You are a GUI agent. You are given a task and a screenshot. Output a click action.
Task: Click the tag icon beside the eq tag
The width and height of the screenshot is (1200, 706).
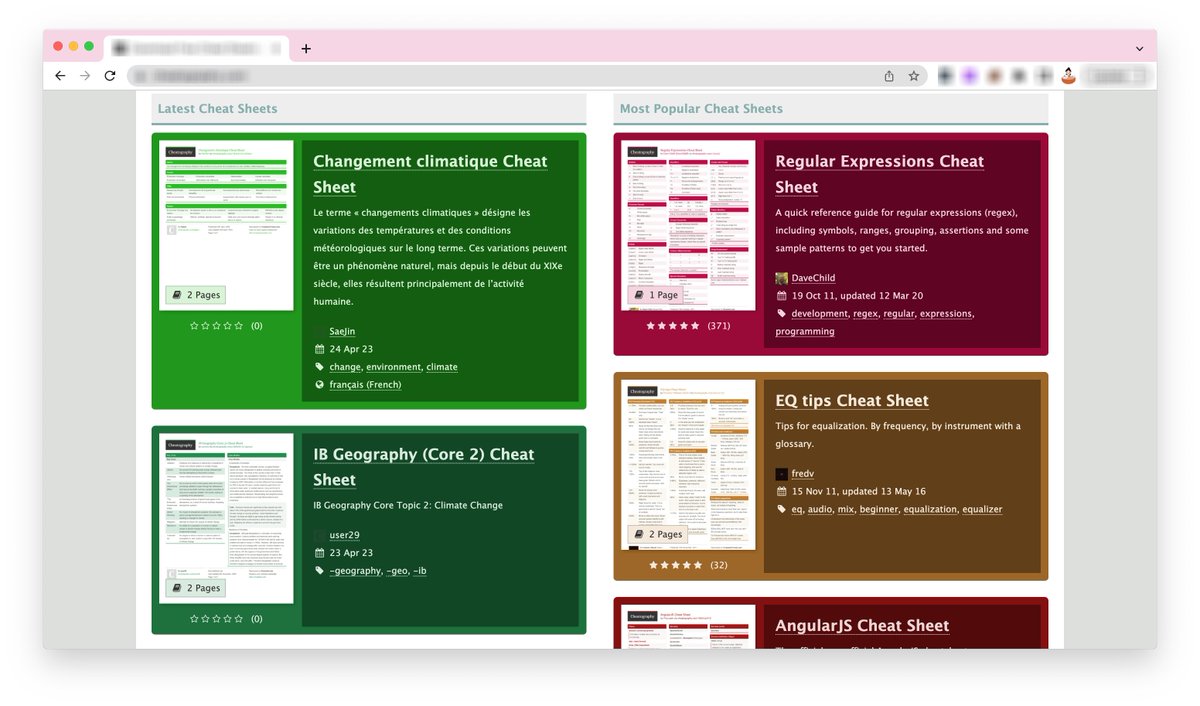782,510
